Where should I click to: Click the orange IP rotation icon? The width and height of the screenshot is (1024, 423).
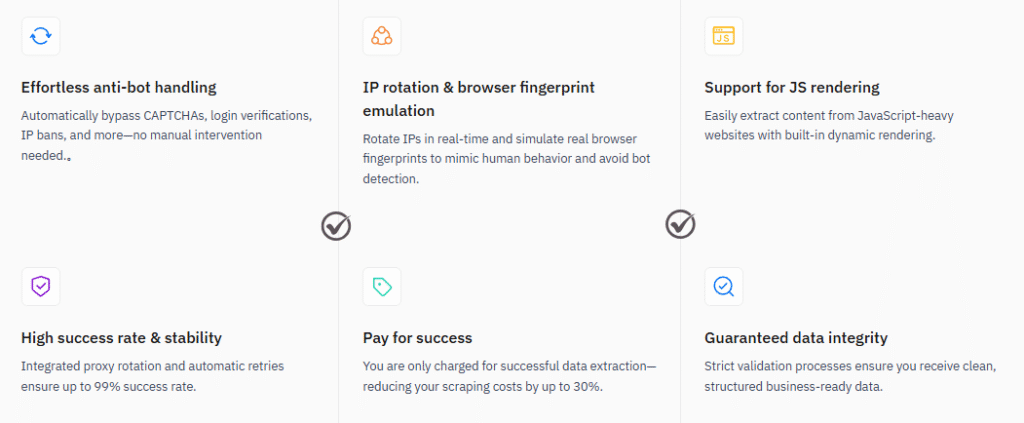coord(381,36)
